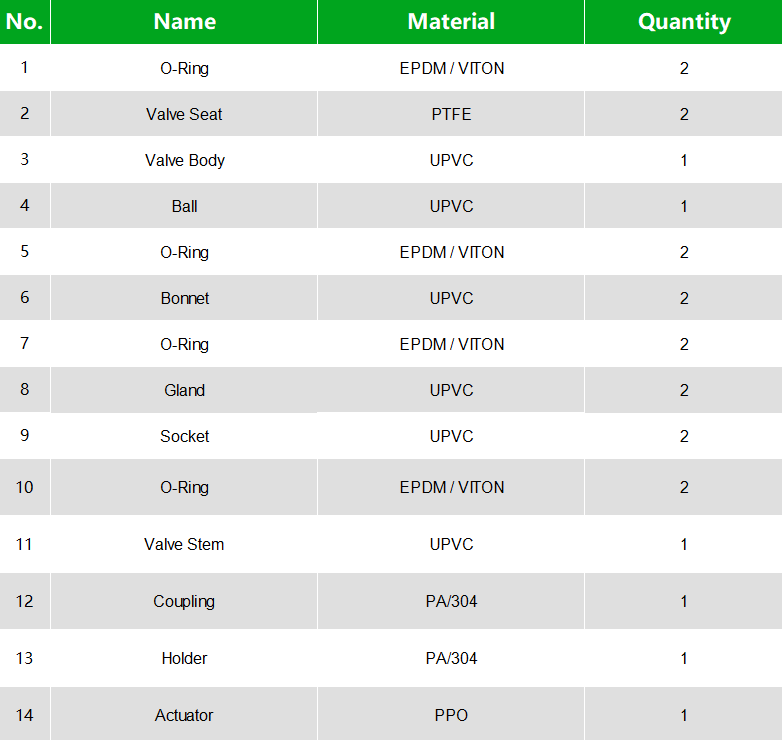782x740 pixels.
Task: Click the Socket name cell
Action: click(x=184, y=436)
